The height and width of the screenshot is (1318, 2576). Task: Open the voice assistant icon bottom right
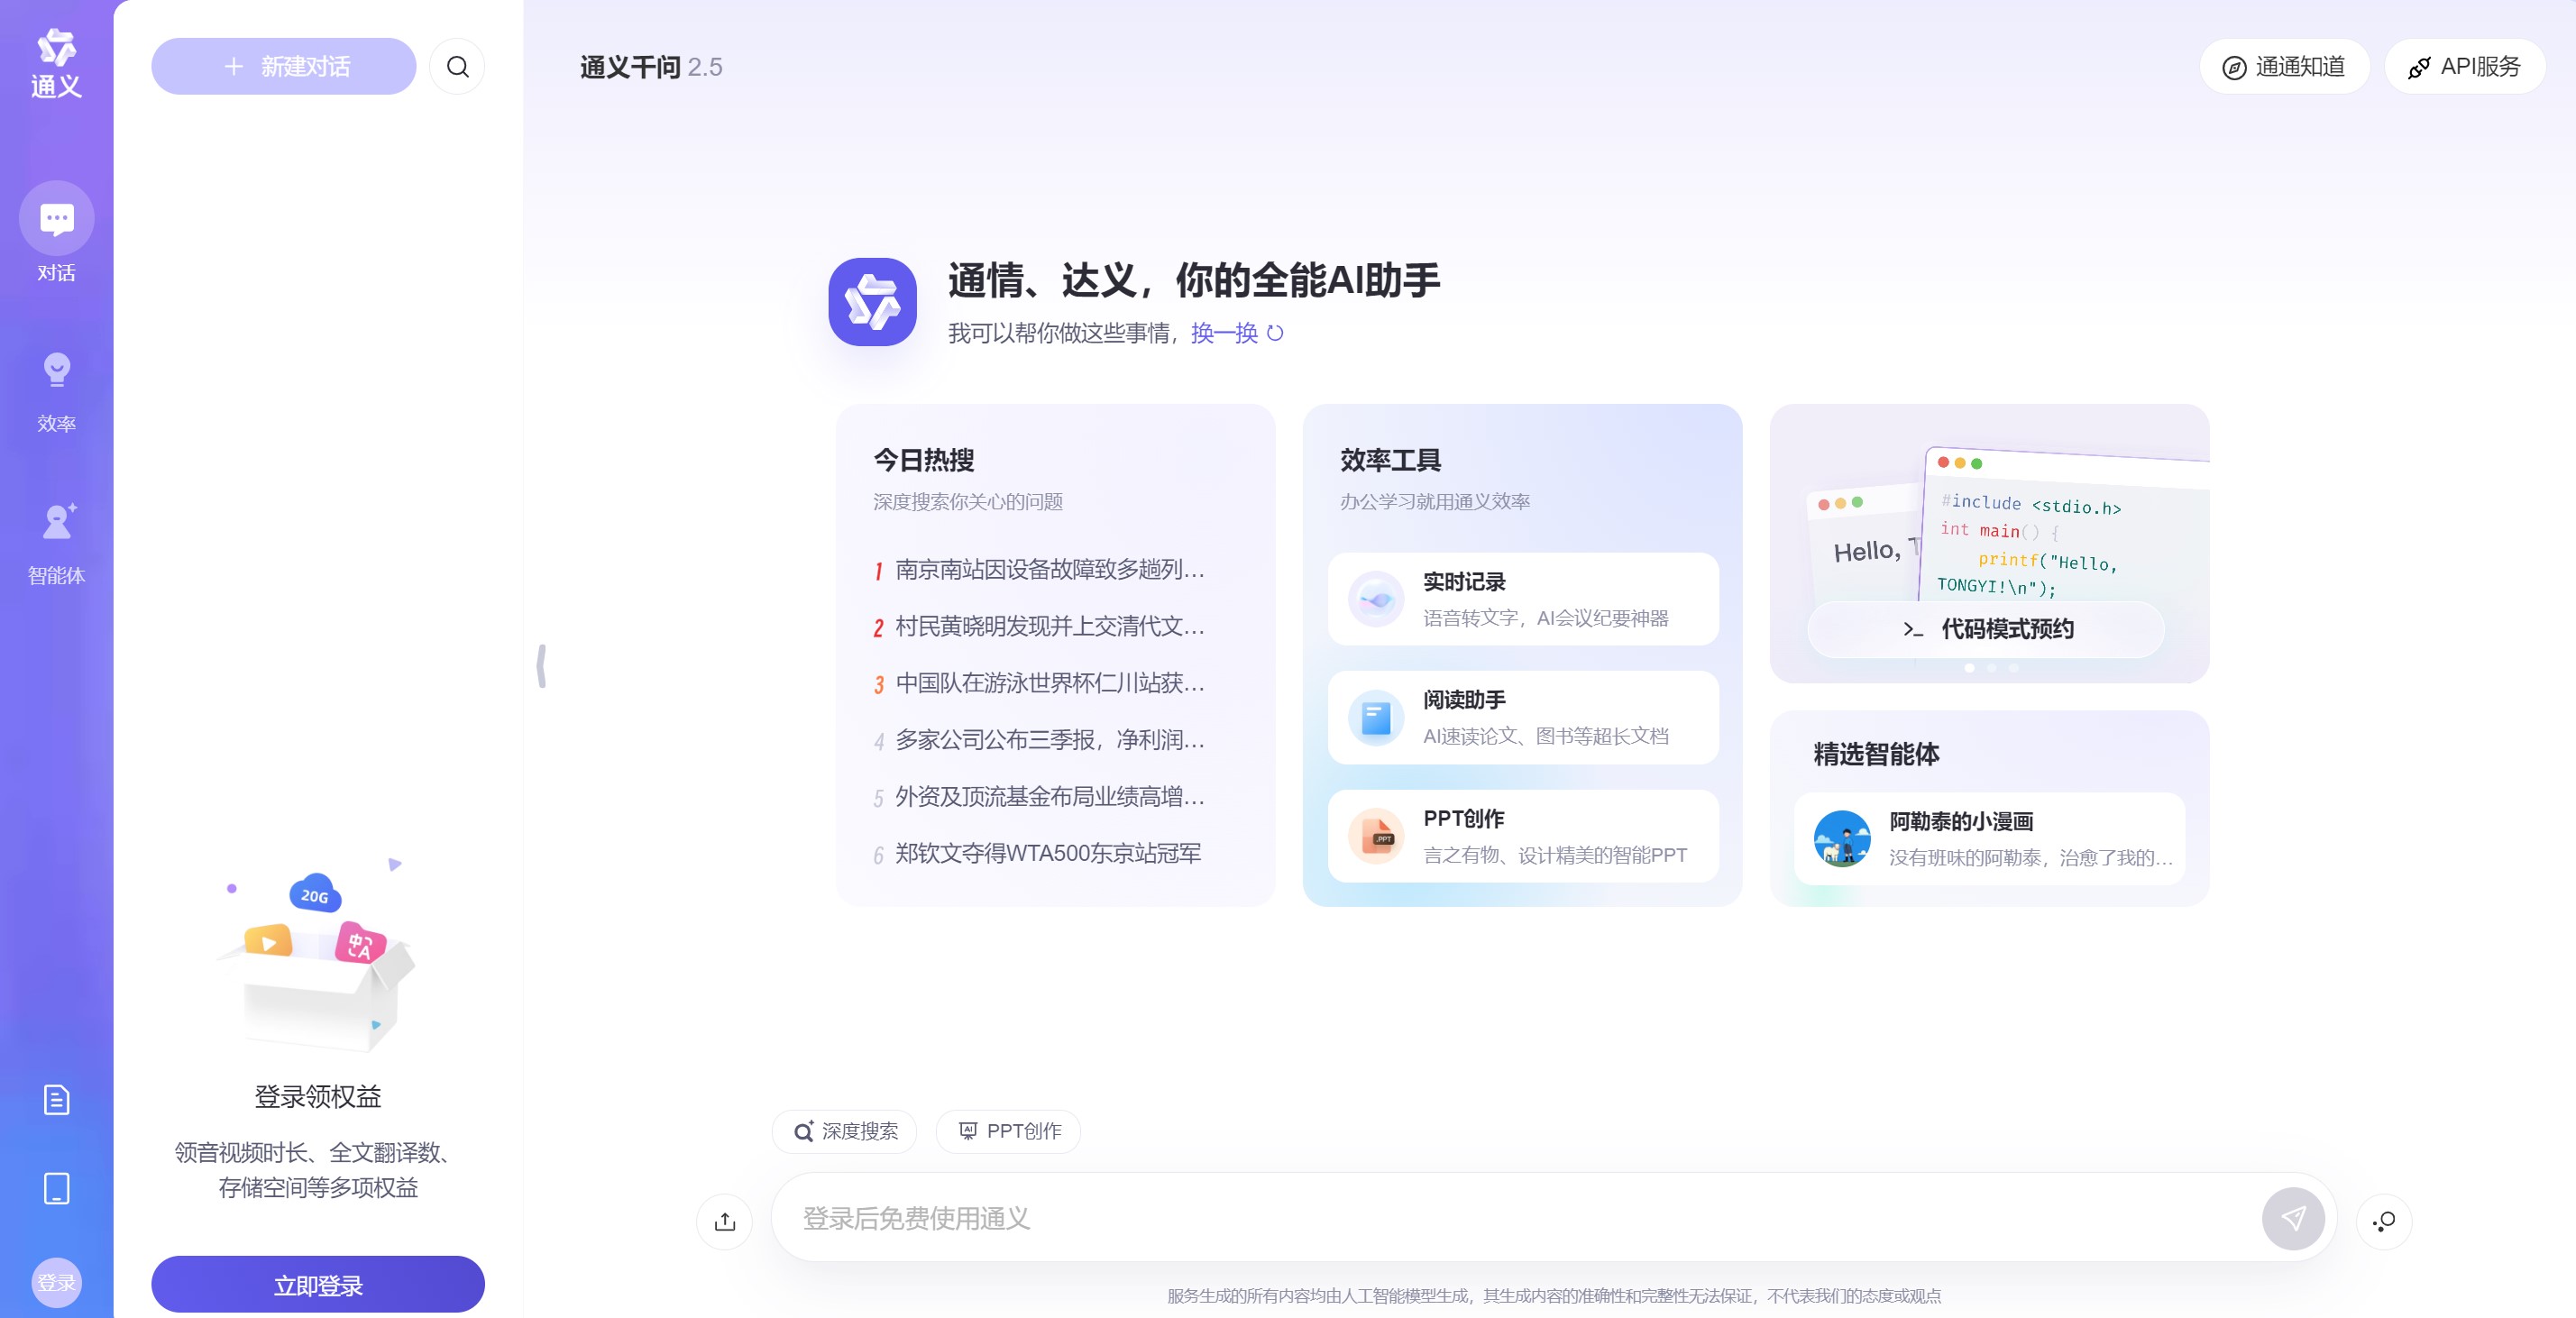2384,1220
